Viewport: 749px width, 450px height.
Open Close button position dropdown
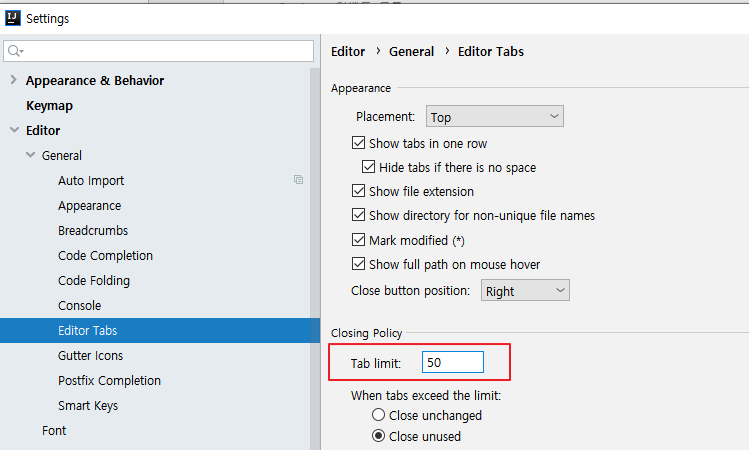click(x=525, y=290)
